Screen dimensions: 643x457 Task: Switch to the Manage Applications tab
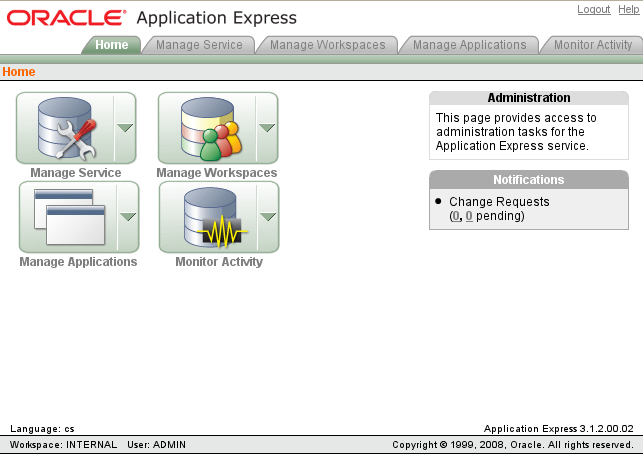pyautogui.click(x=469, y=45)
